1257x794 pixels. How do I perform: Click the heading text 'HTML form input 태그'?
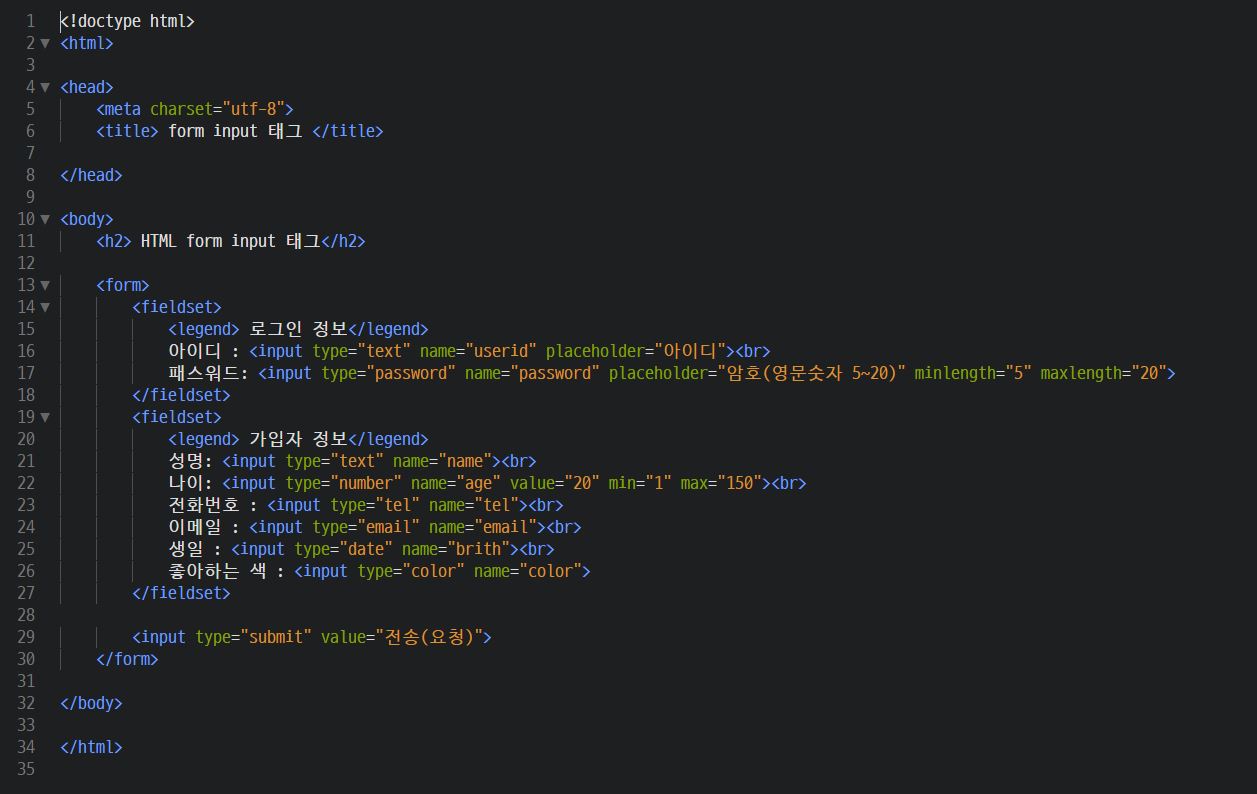230,241
